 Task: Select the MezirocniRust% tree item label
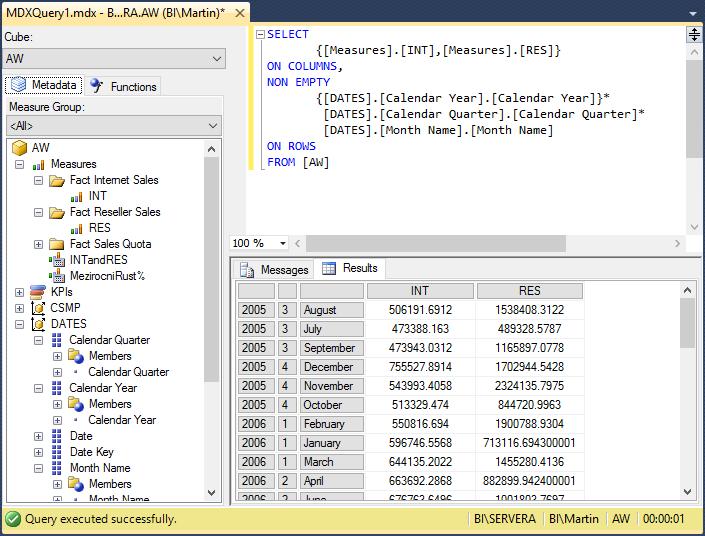(107, 276)
